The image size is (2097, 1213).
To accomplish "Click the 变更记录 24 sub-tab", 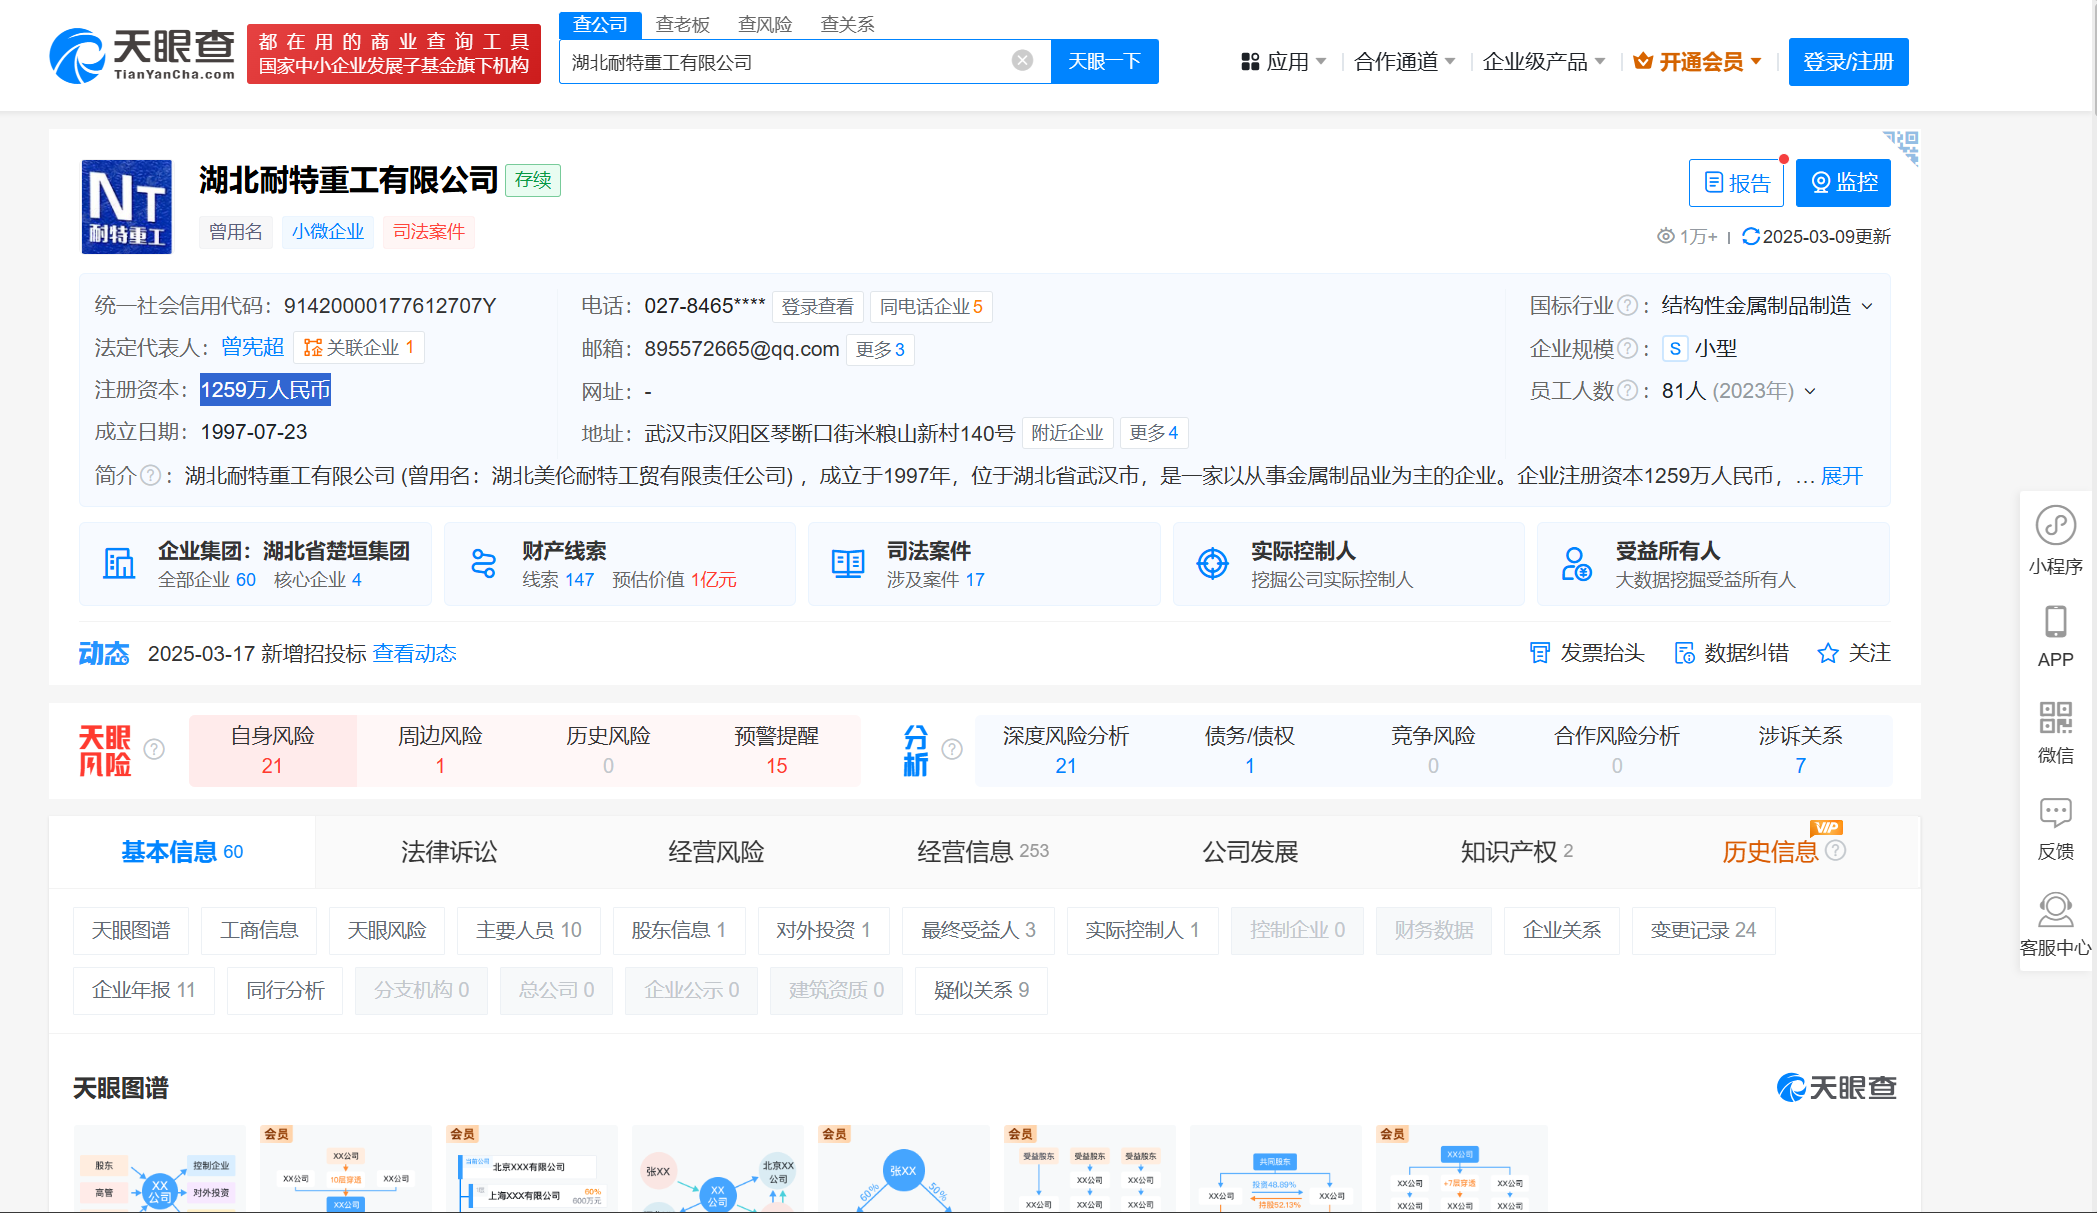I will 1703,931.
